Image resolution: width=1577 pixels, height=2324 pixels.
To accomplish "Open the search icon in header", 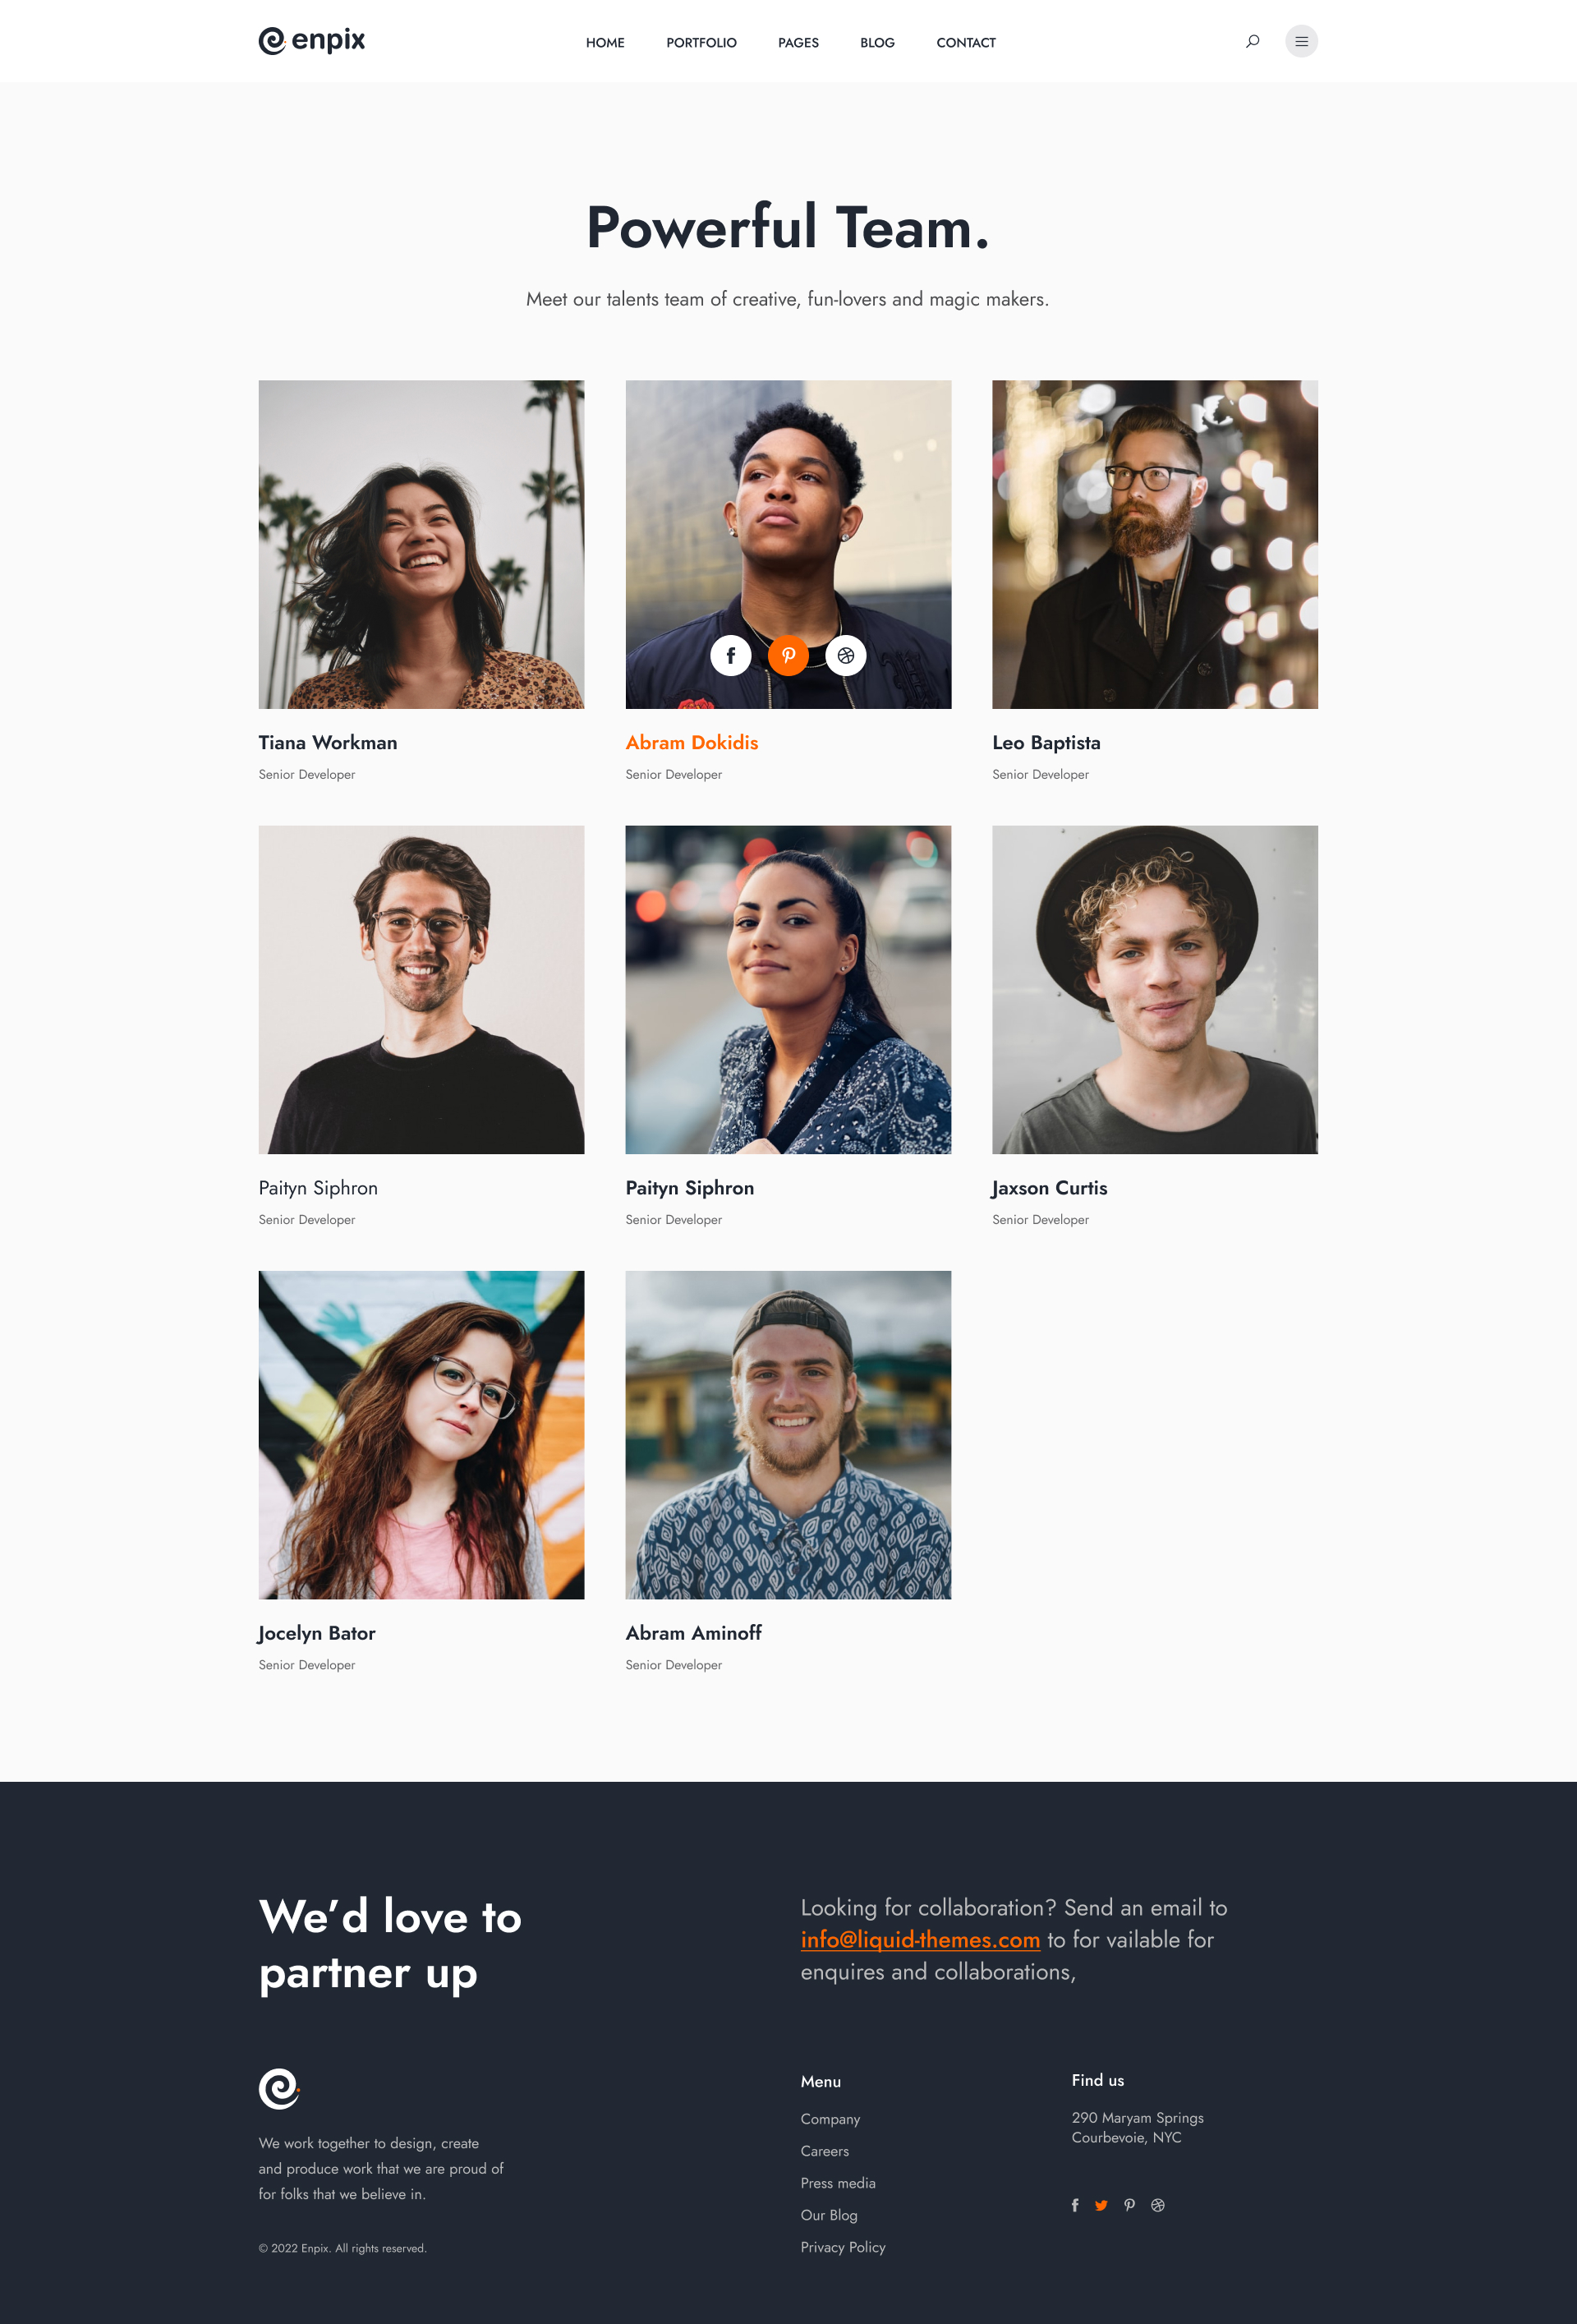I will click(1252, 41).
